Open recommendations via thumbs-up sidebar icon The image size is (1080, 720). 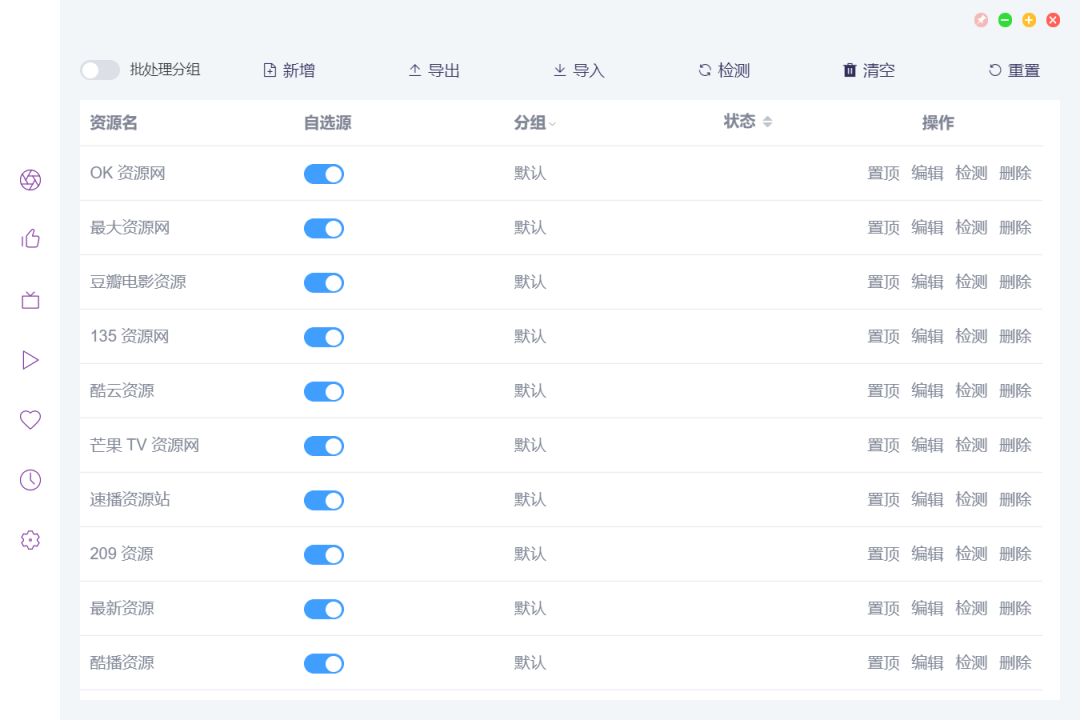point(30,239)
